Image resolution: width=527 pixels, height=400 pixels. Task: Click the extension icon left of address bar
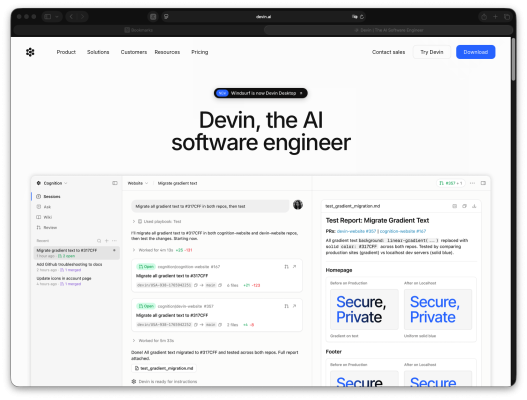153,16
